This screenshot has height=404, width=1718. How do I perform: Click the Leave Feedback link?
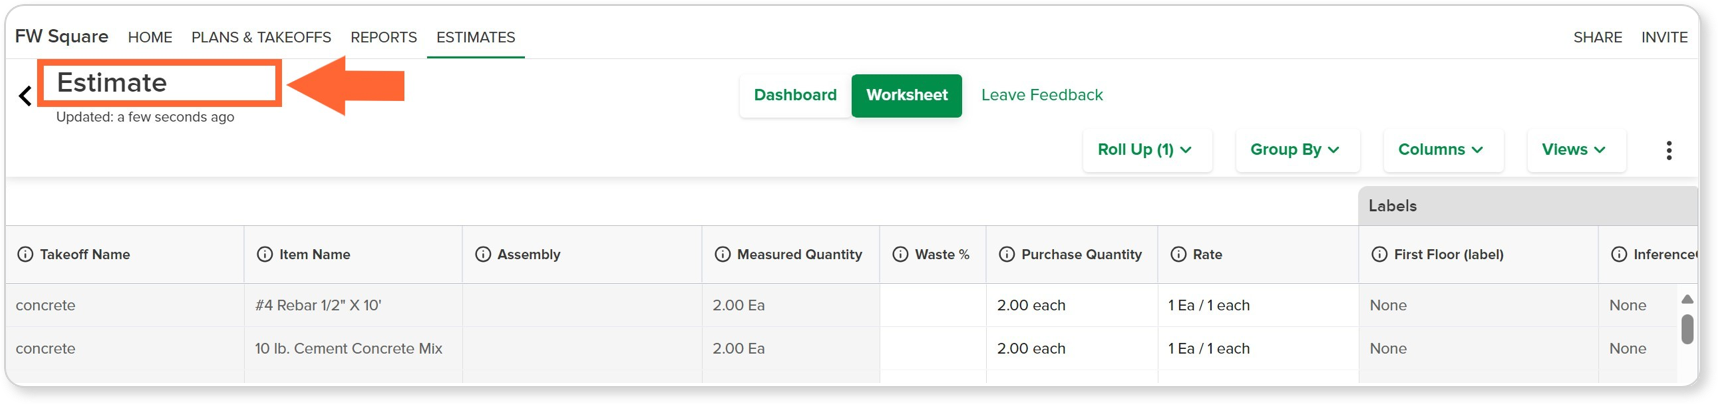[x=1042, y=95]
